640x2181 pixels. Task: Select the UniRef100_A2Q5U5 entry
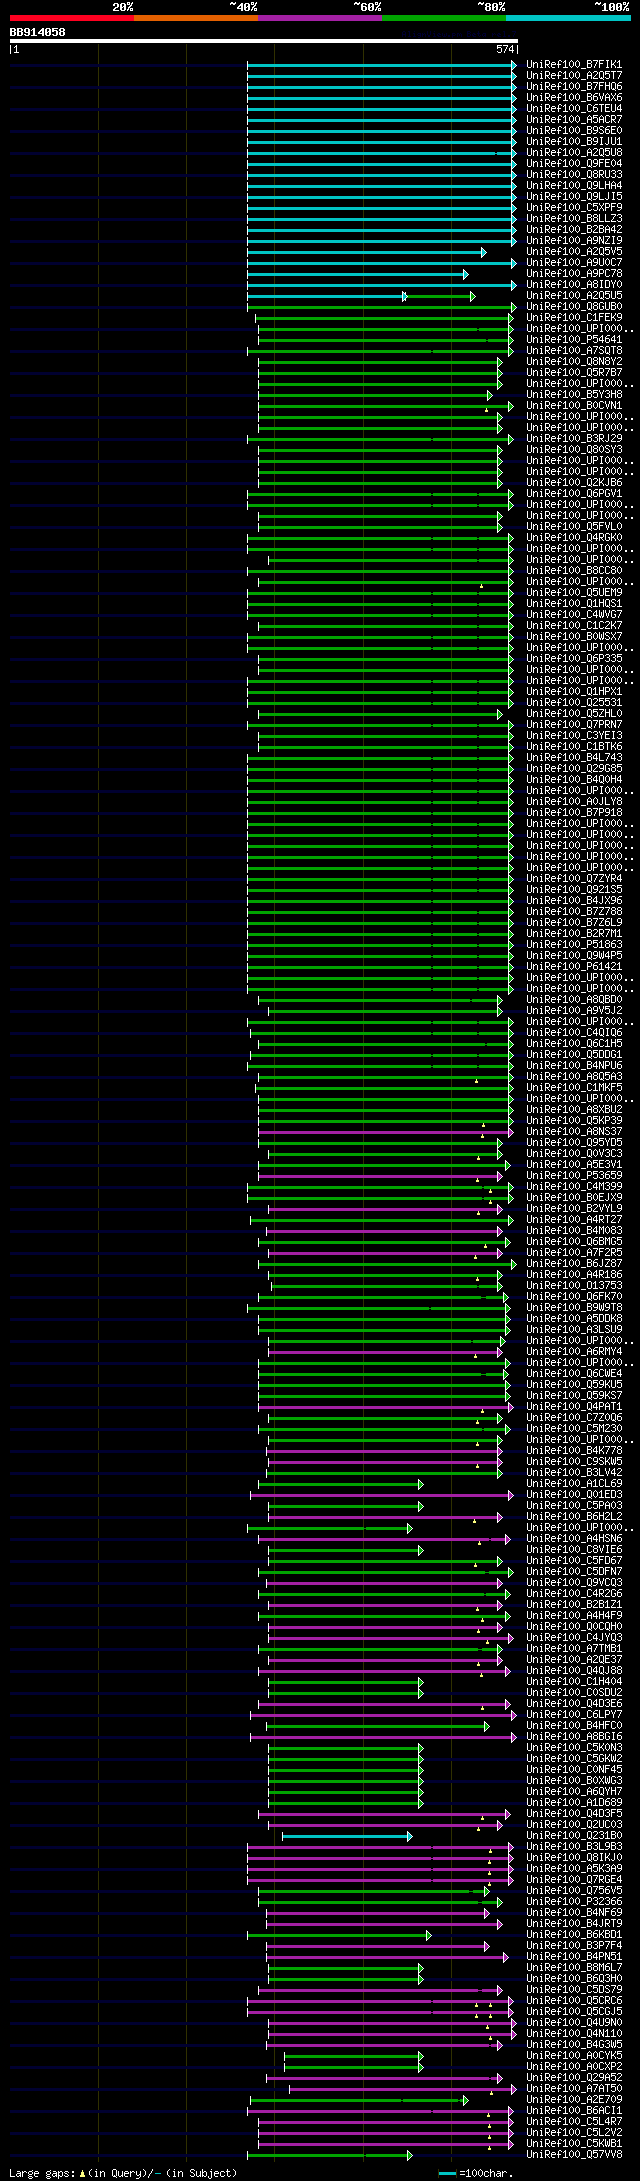[574, 295]
